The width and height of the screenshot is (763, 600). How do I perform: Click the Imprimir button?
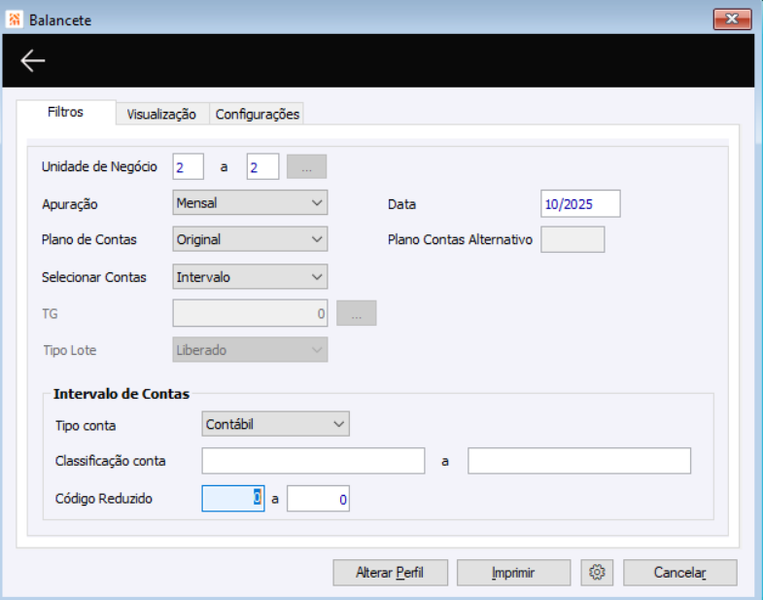(513, 572)
